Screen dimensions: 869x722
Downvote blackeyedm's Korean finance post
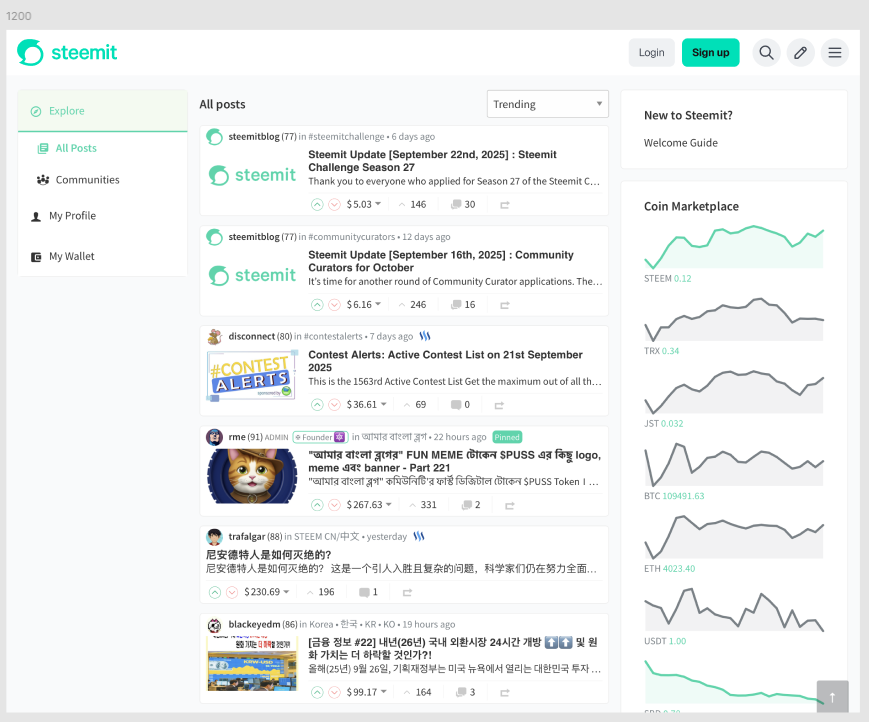[x=334, y=692]
